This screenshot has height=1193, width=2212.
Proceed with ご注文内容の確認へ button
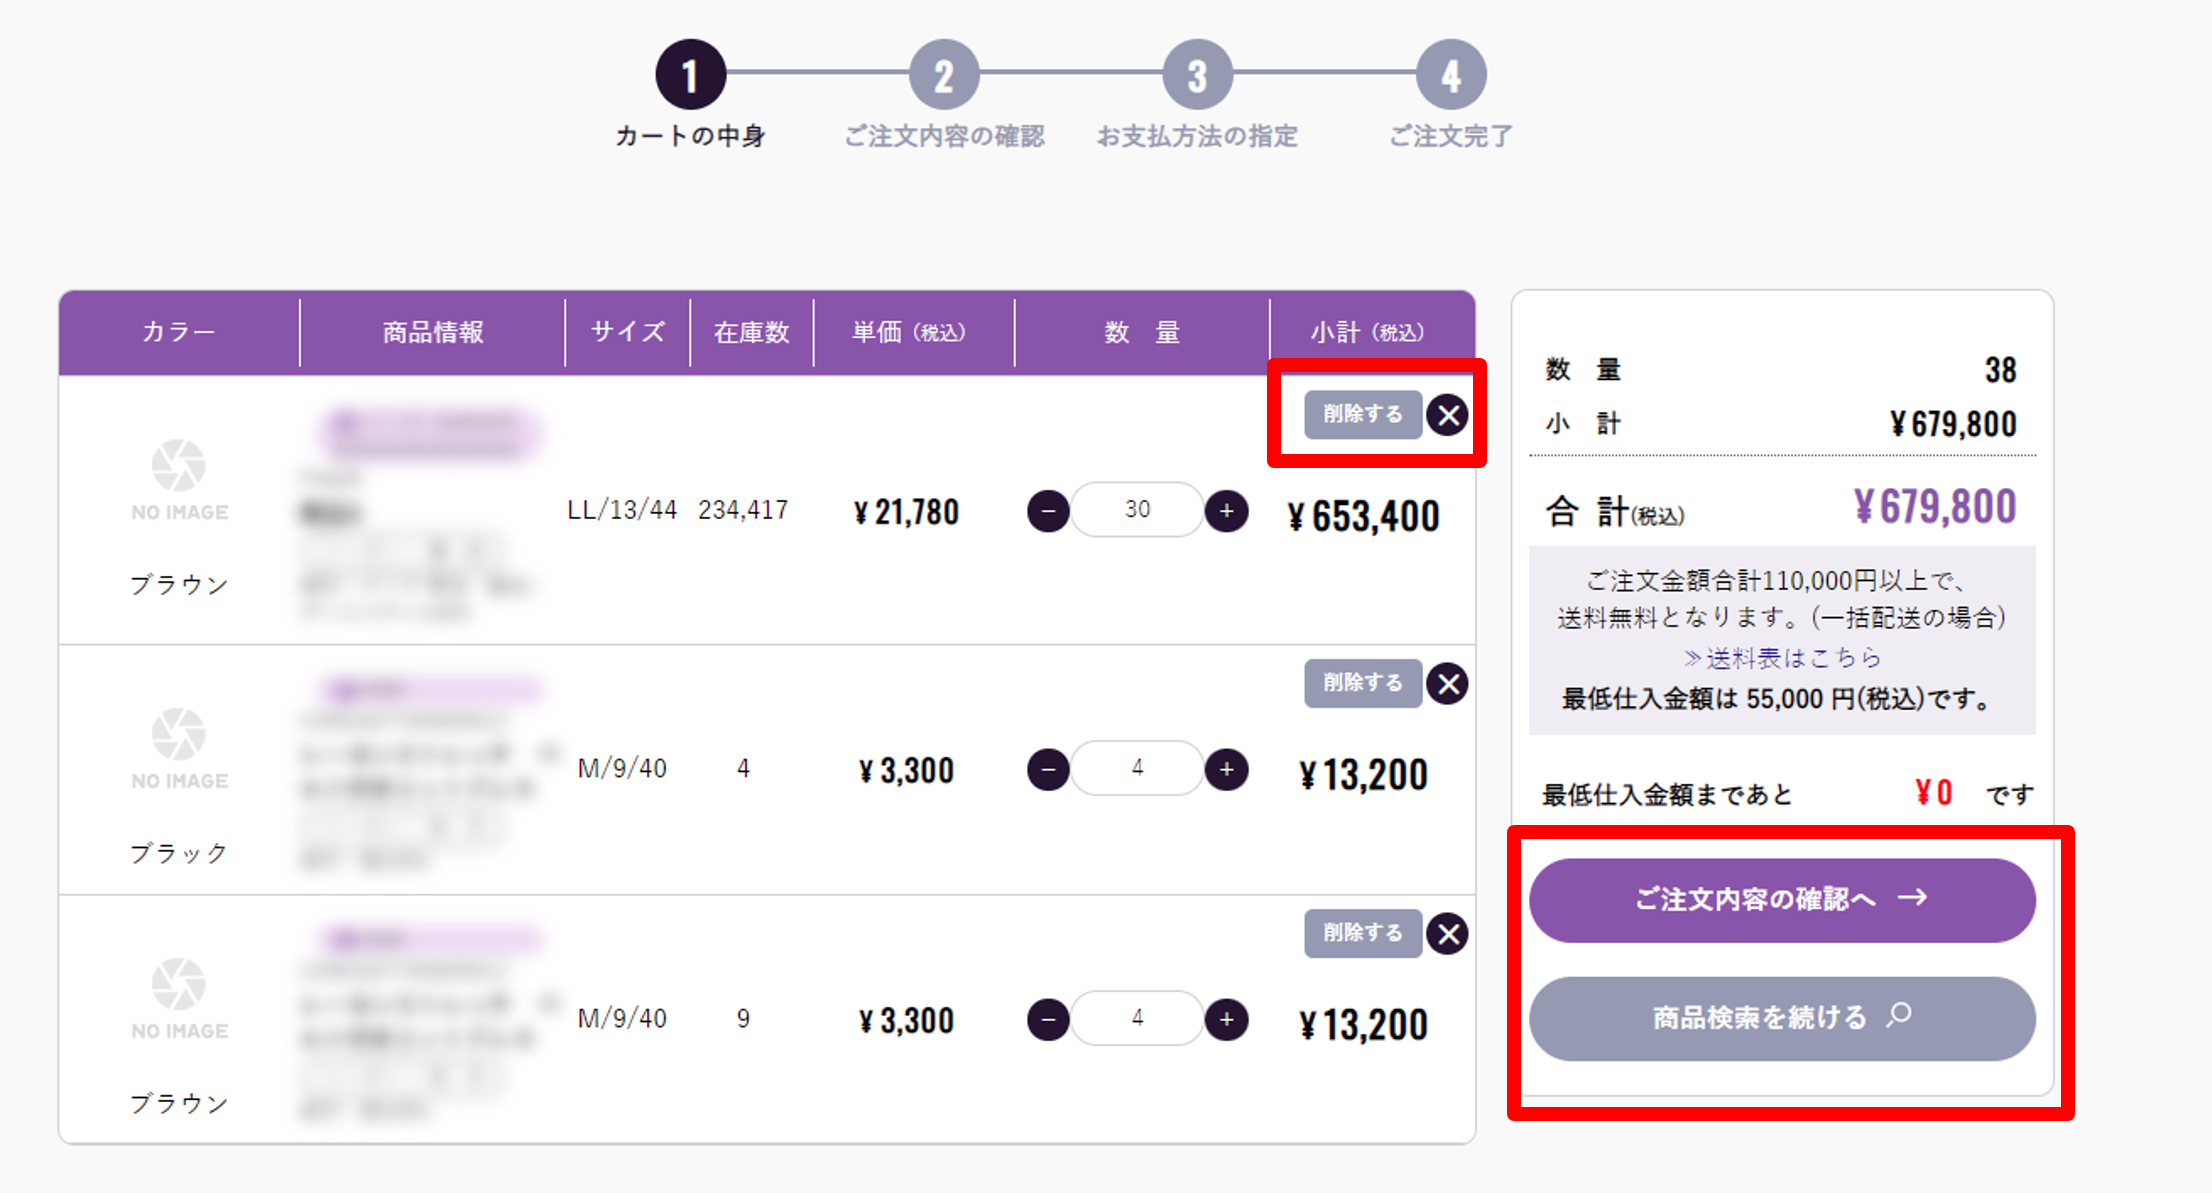1781,899
